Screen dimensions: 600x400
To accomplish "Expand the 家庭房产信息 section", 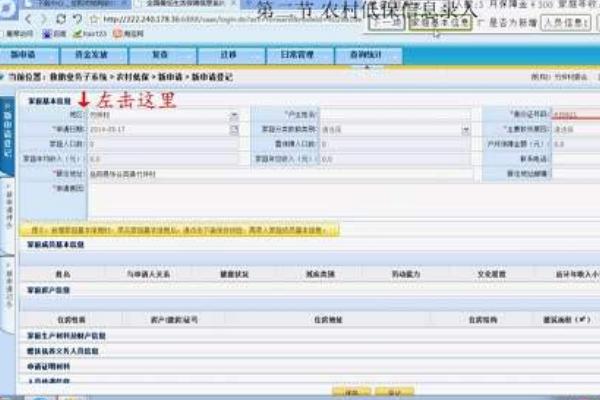I will point(49,290).
